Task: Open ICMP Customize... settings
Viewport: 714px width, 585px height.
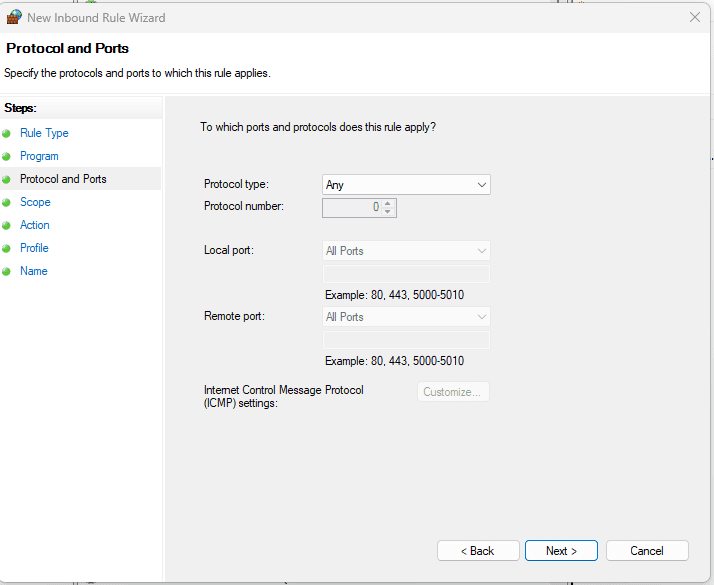Action: [x=453, y=392]
